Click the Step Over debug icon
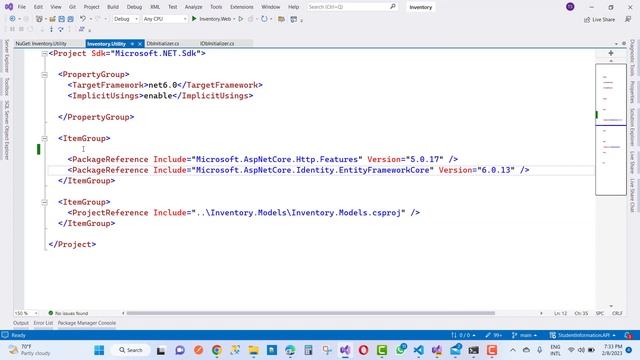Image resolution: width=640 pixels, height=360 pixels. click(x=61, y=29)
